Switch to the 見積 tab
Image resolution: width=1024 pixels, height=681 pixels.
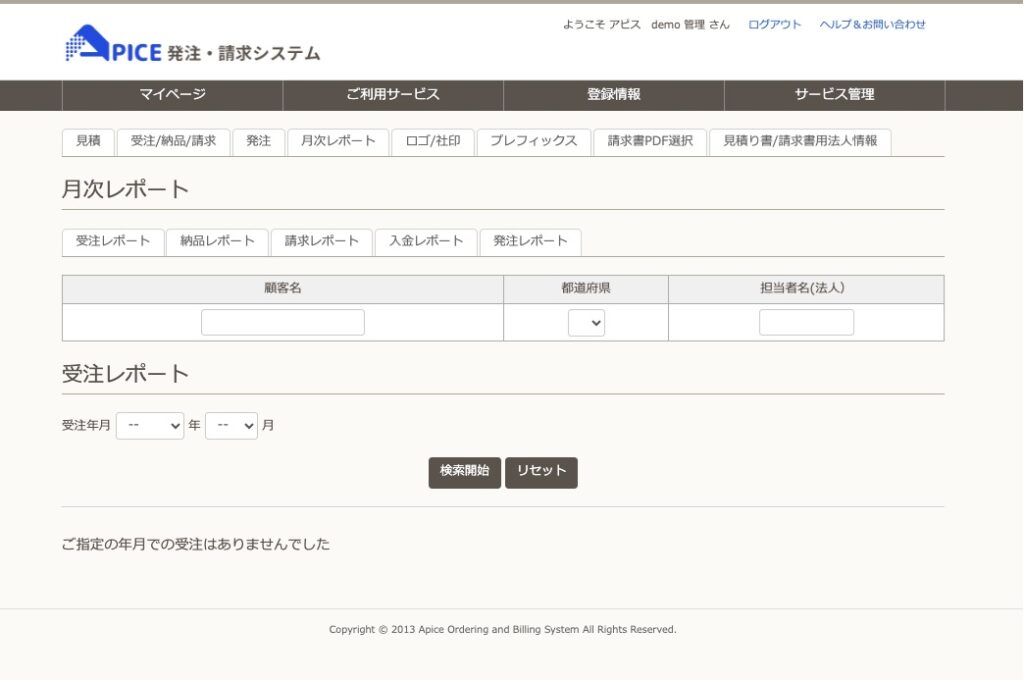[x=88, y=142]
